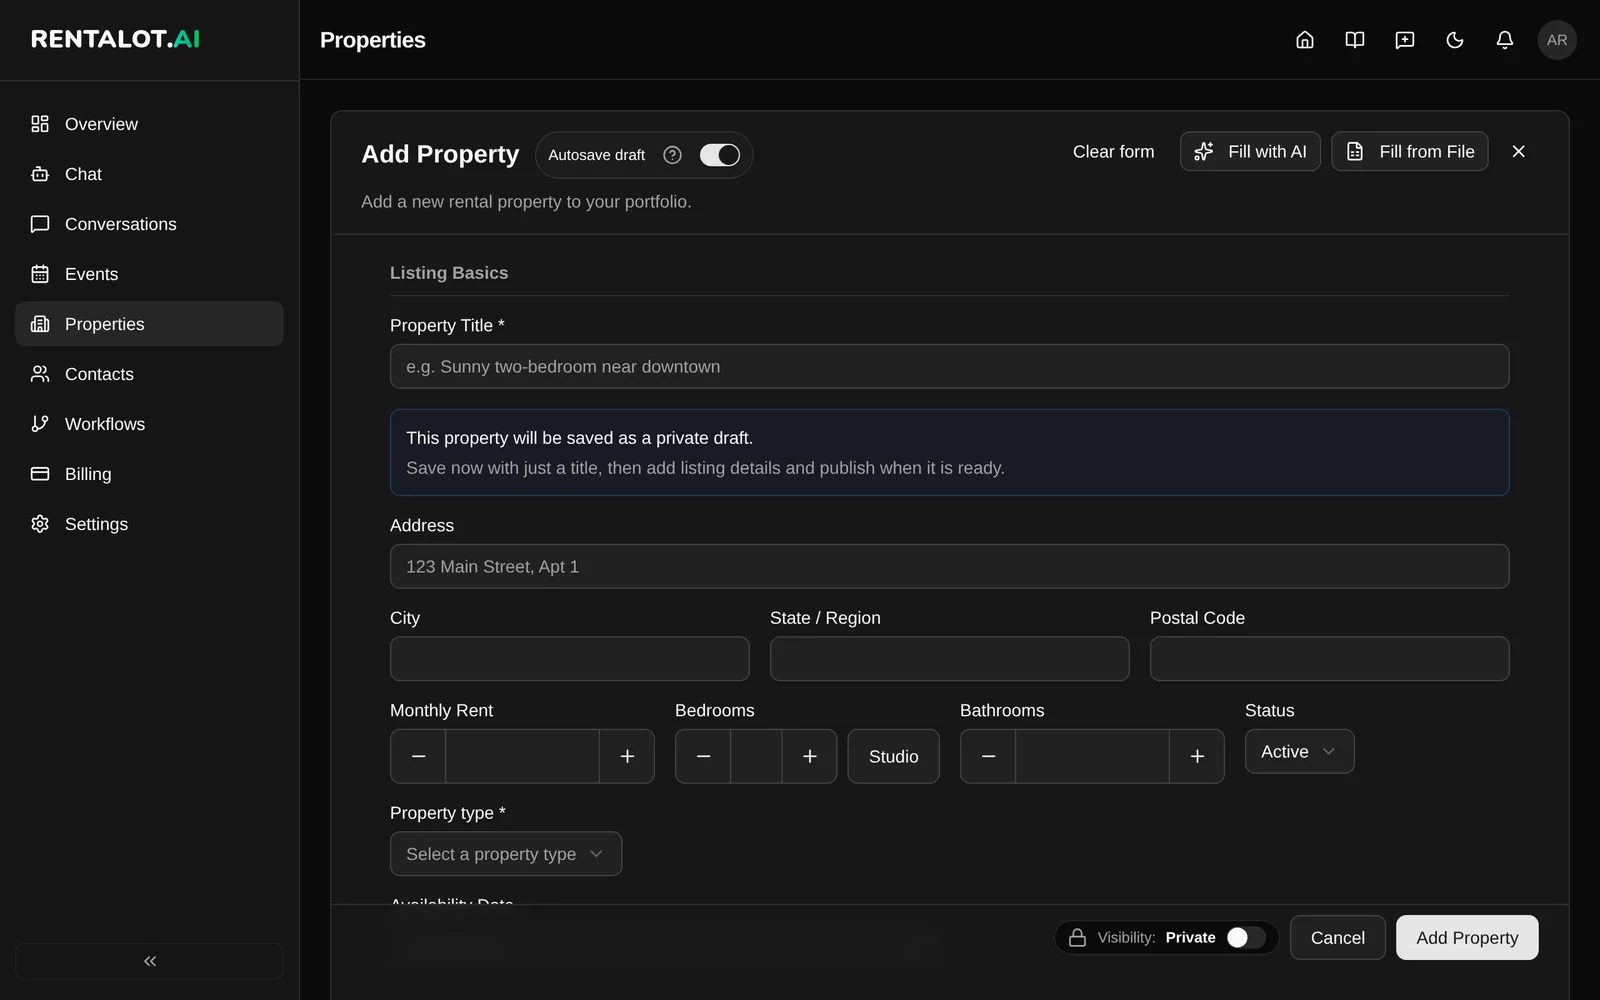Click the Postal Code field
1600x1000 pixels.
pyautogui.click(x=1330, y=659)
